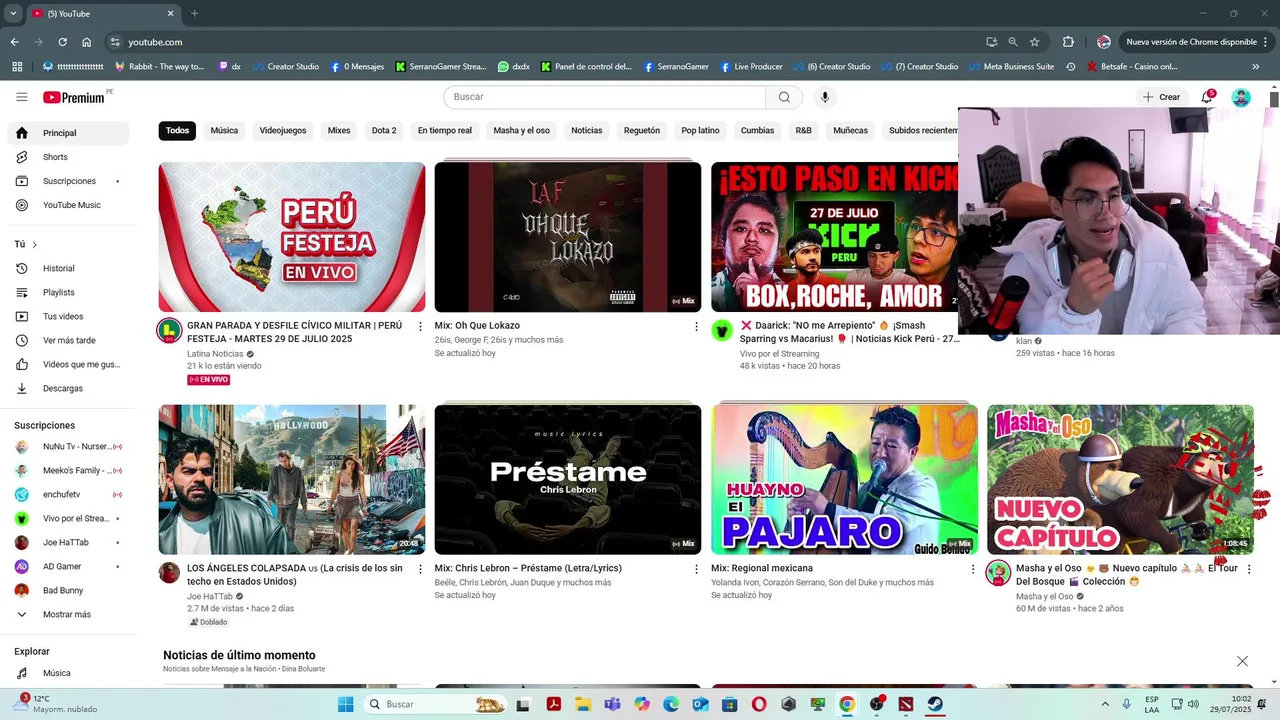Open Meta Business Suite bookmark
This screenshot has width=1280, height=720.
pos(1010,67)
